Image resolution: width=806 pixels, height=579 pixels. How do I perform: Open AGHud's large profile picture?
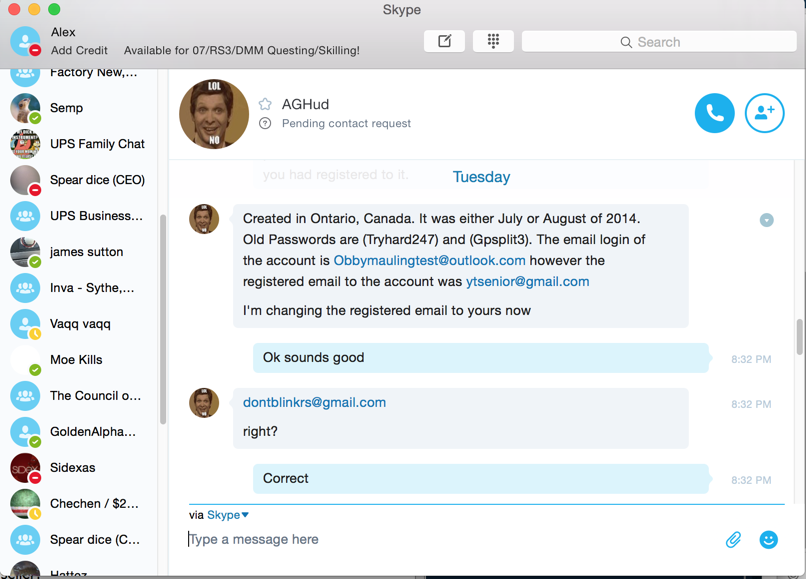[x=214, y=114]
